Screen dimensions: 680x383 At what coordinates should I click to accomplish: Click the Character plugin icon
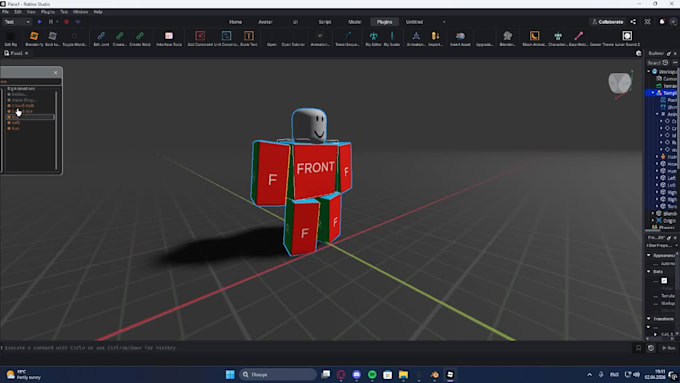pyautogui.click(x=558, y=36)
